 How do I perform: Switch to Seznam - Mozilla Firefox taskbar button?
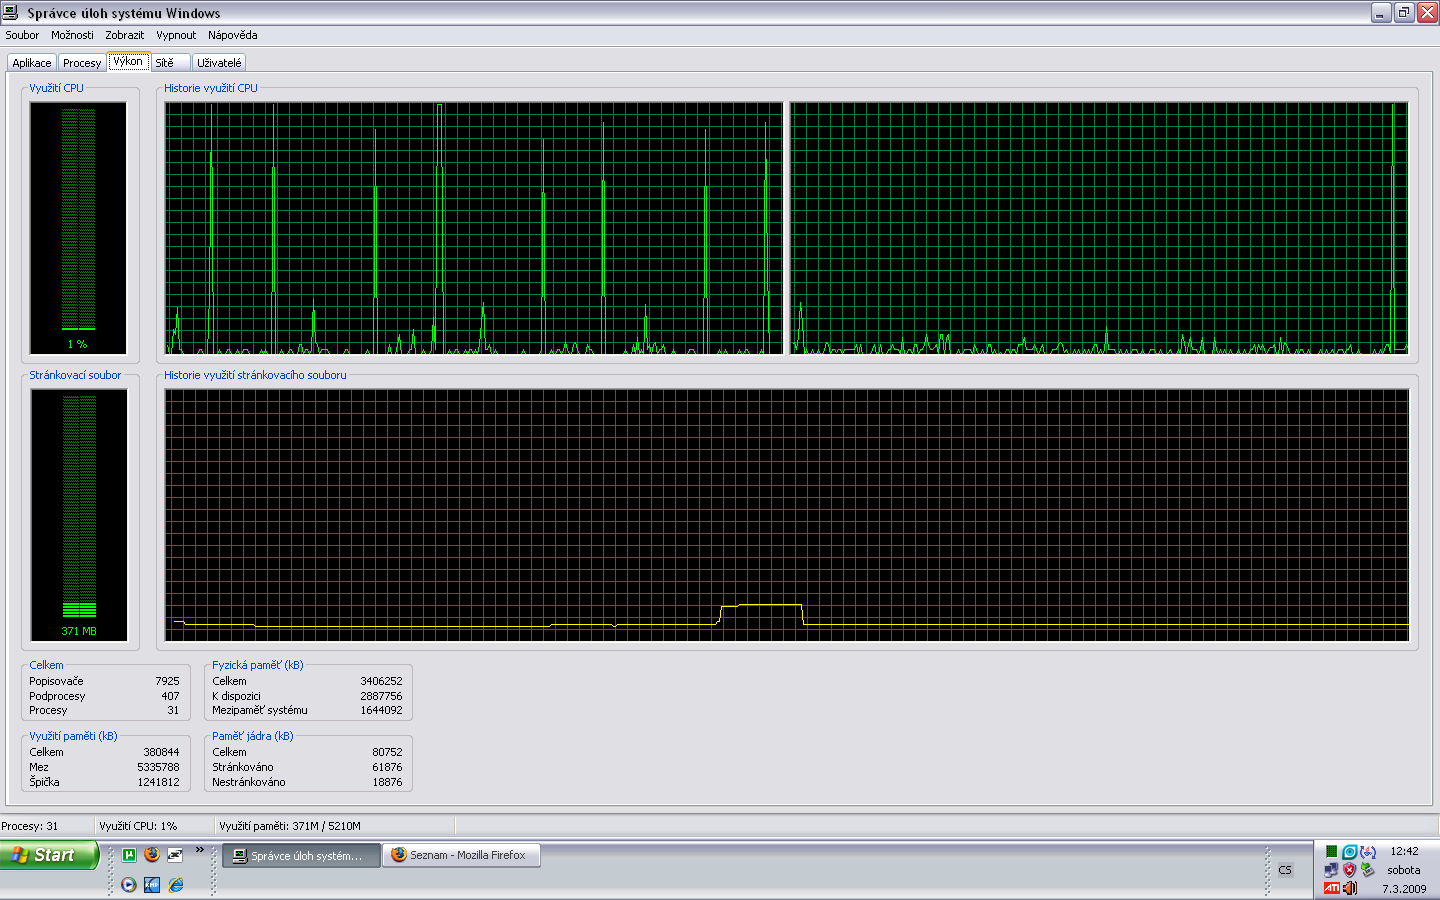(461, 855)
